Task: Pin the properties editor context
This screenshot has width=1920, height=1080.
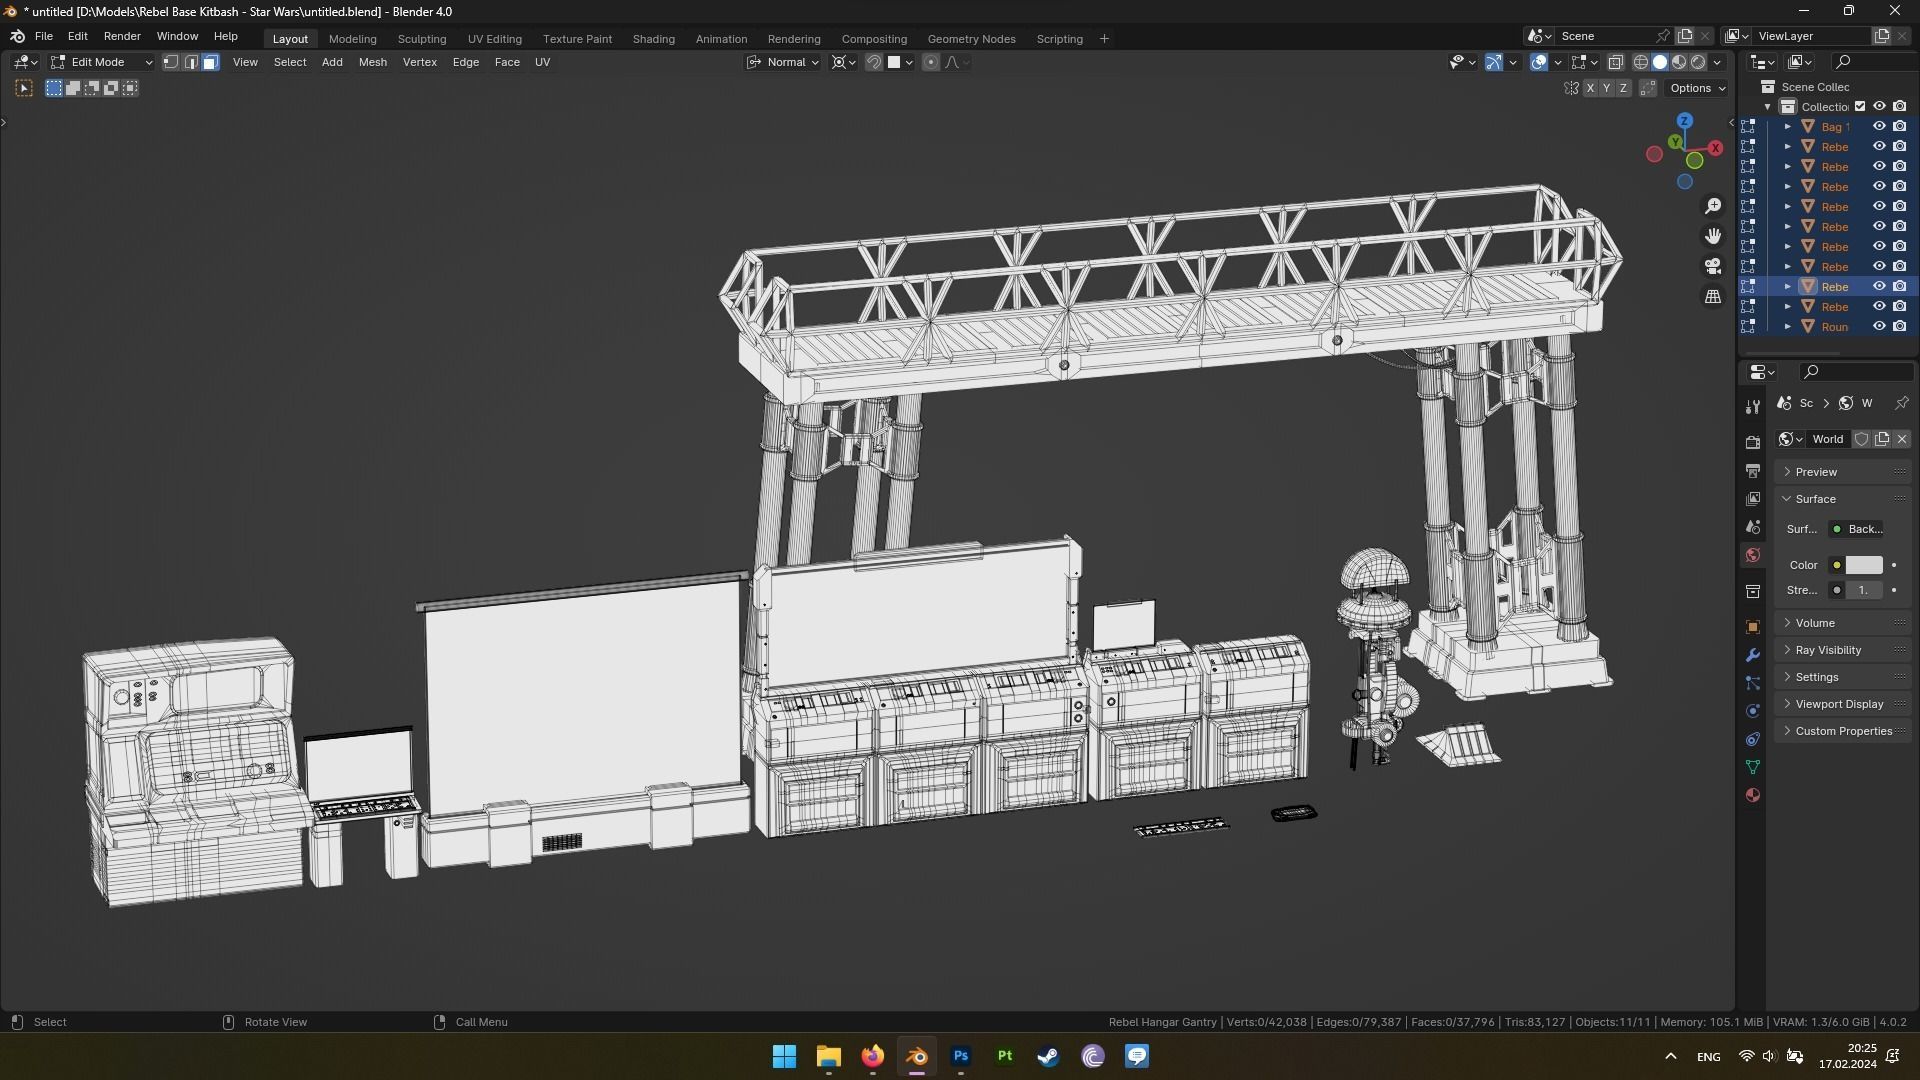Action: click(1901, 403)
